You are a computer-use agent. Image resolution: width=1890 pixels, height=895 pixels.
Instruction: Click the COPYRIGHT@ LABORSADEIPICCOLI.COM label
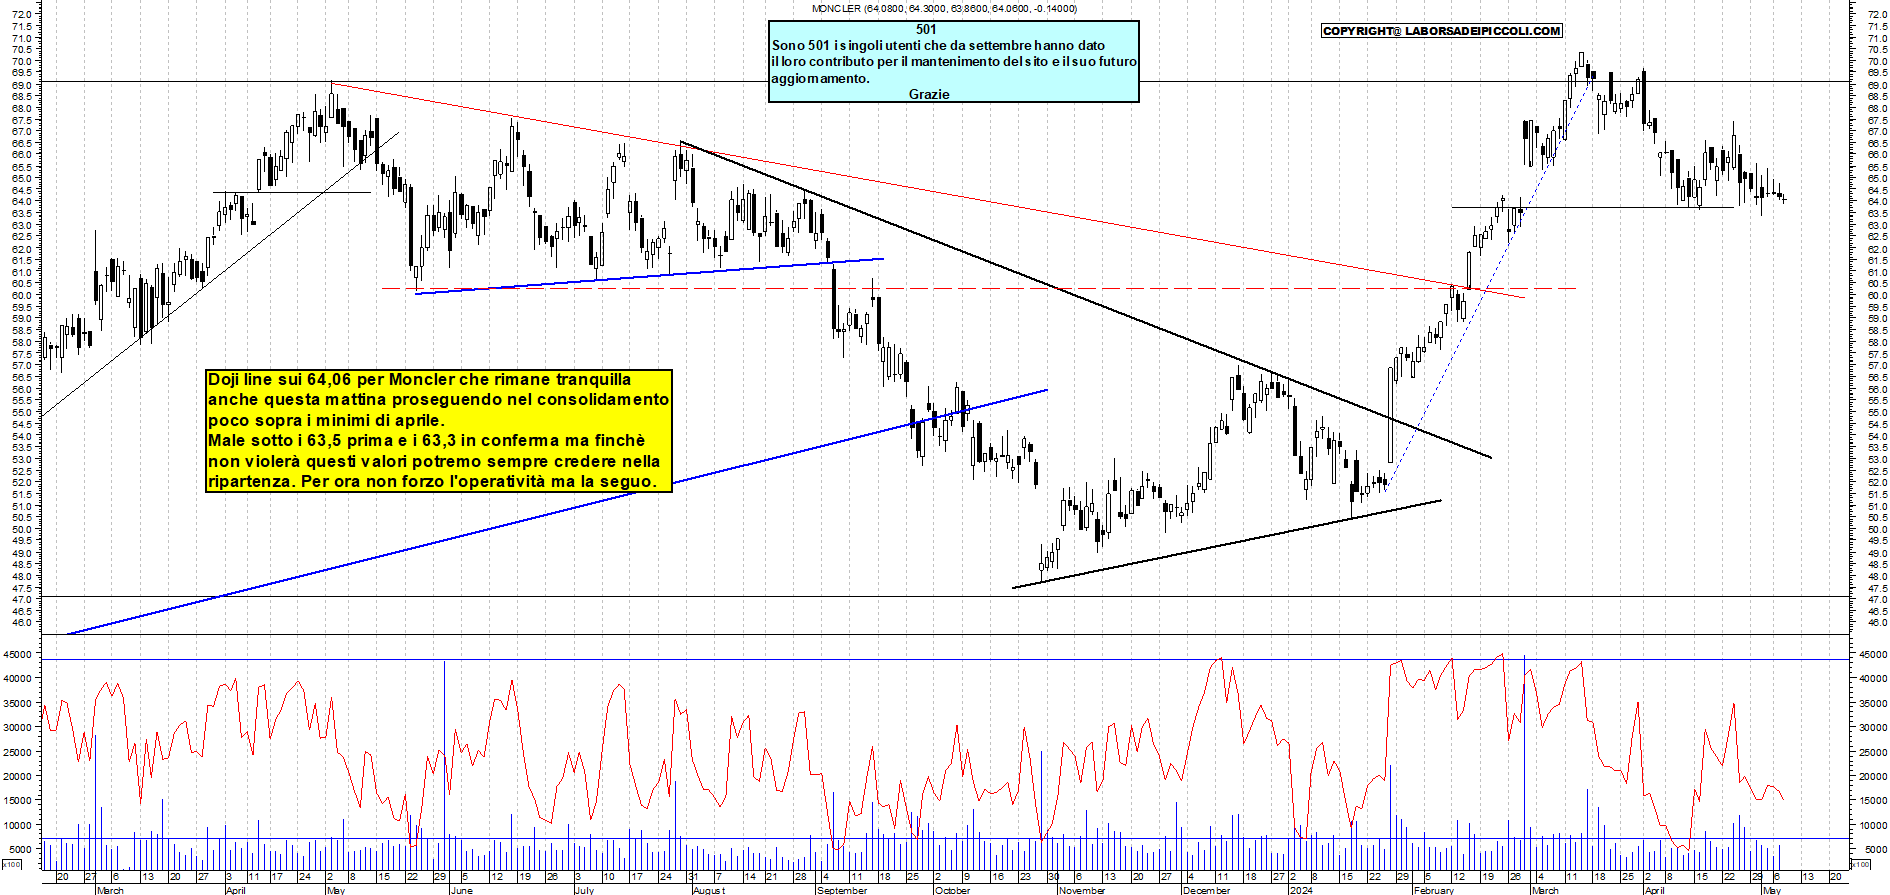point(1441,31)
